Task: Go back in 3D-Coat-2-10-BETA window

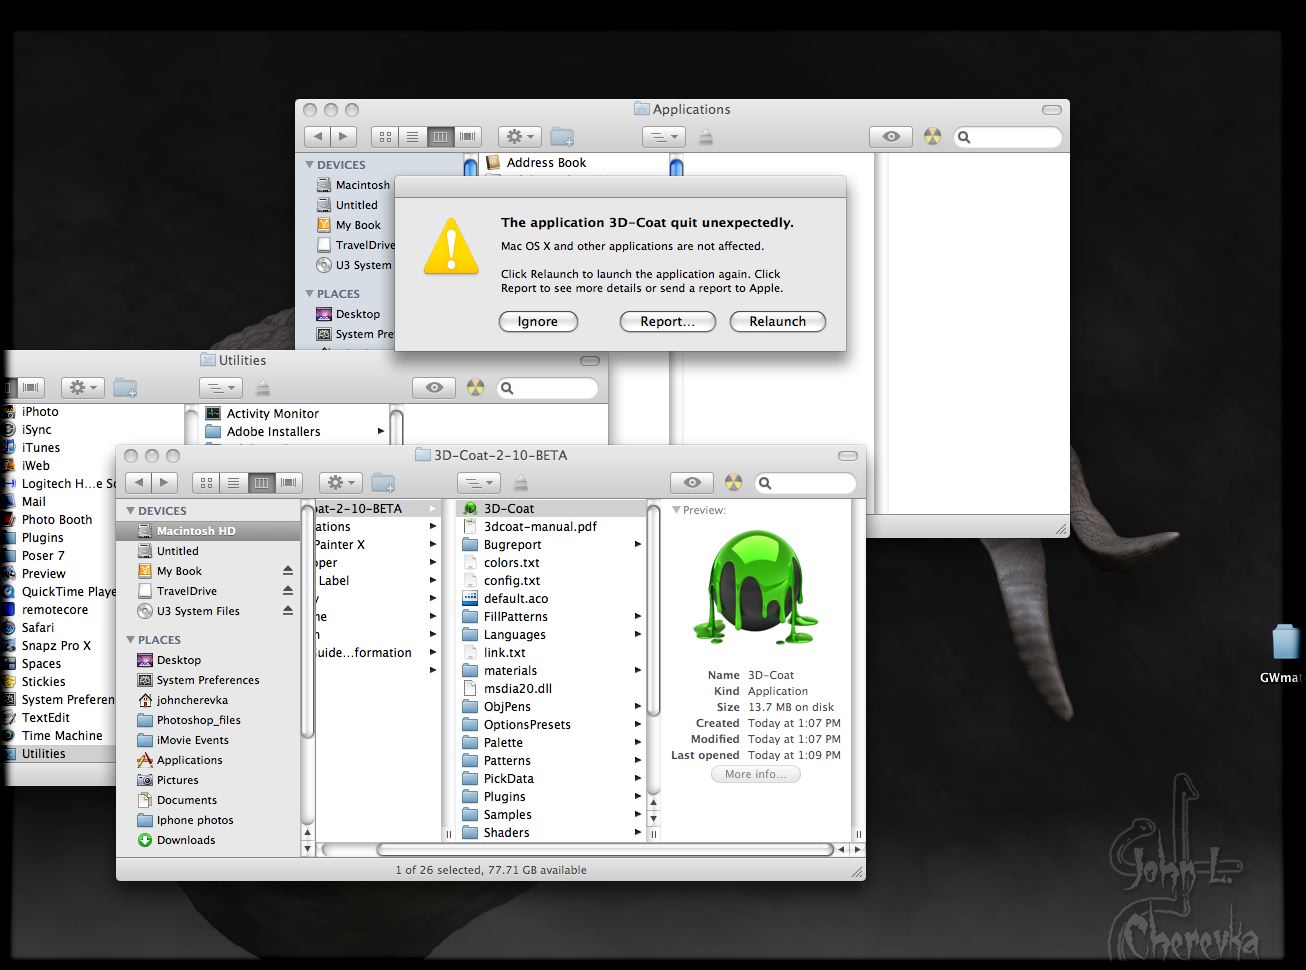Action: pos(139,483)
